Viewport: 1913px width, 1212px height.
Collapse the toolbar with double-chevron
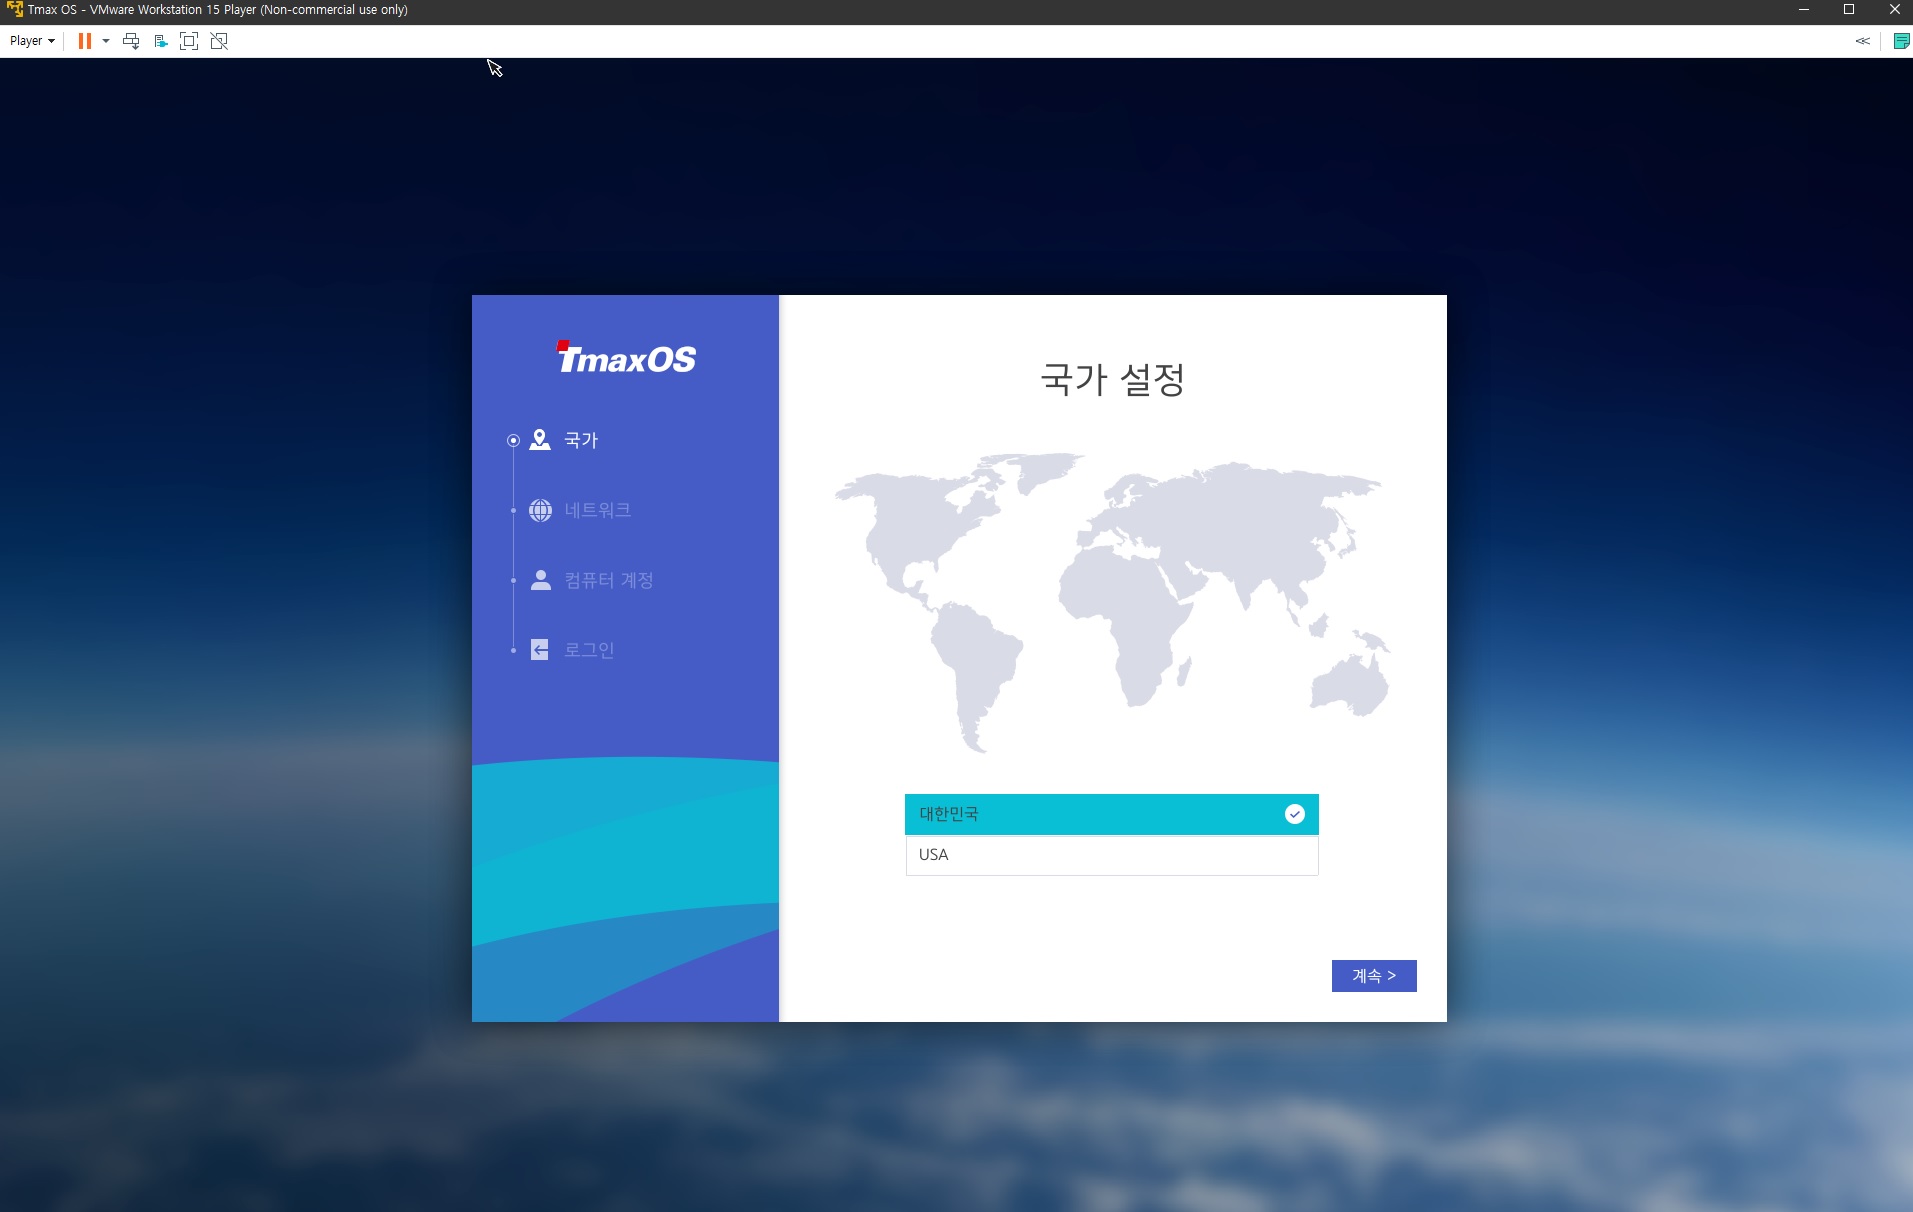pos(1863,41)
